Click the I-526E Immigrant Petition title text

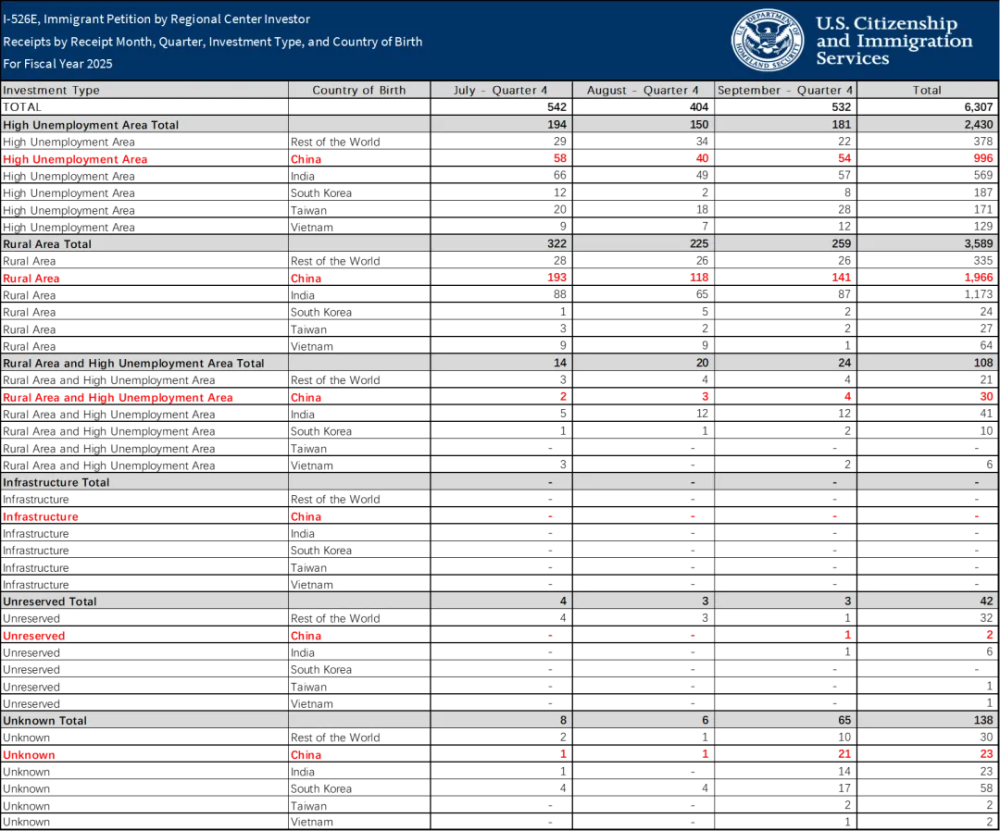(x=156, y=19)
